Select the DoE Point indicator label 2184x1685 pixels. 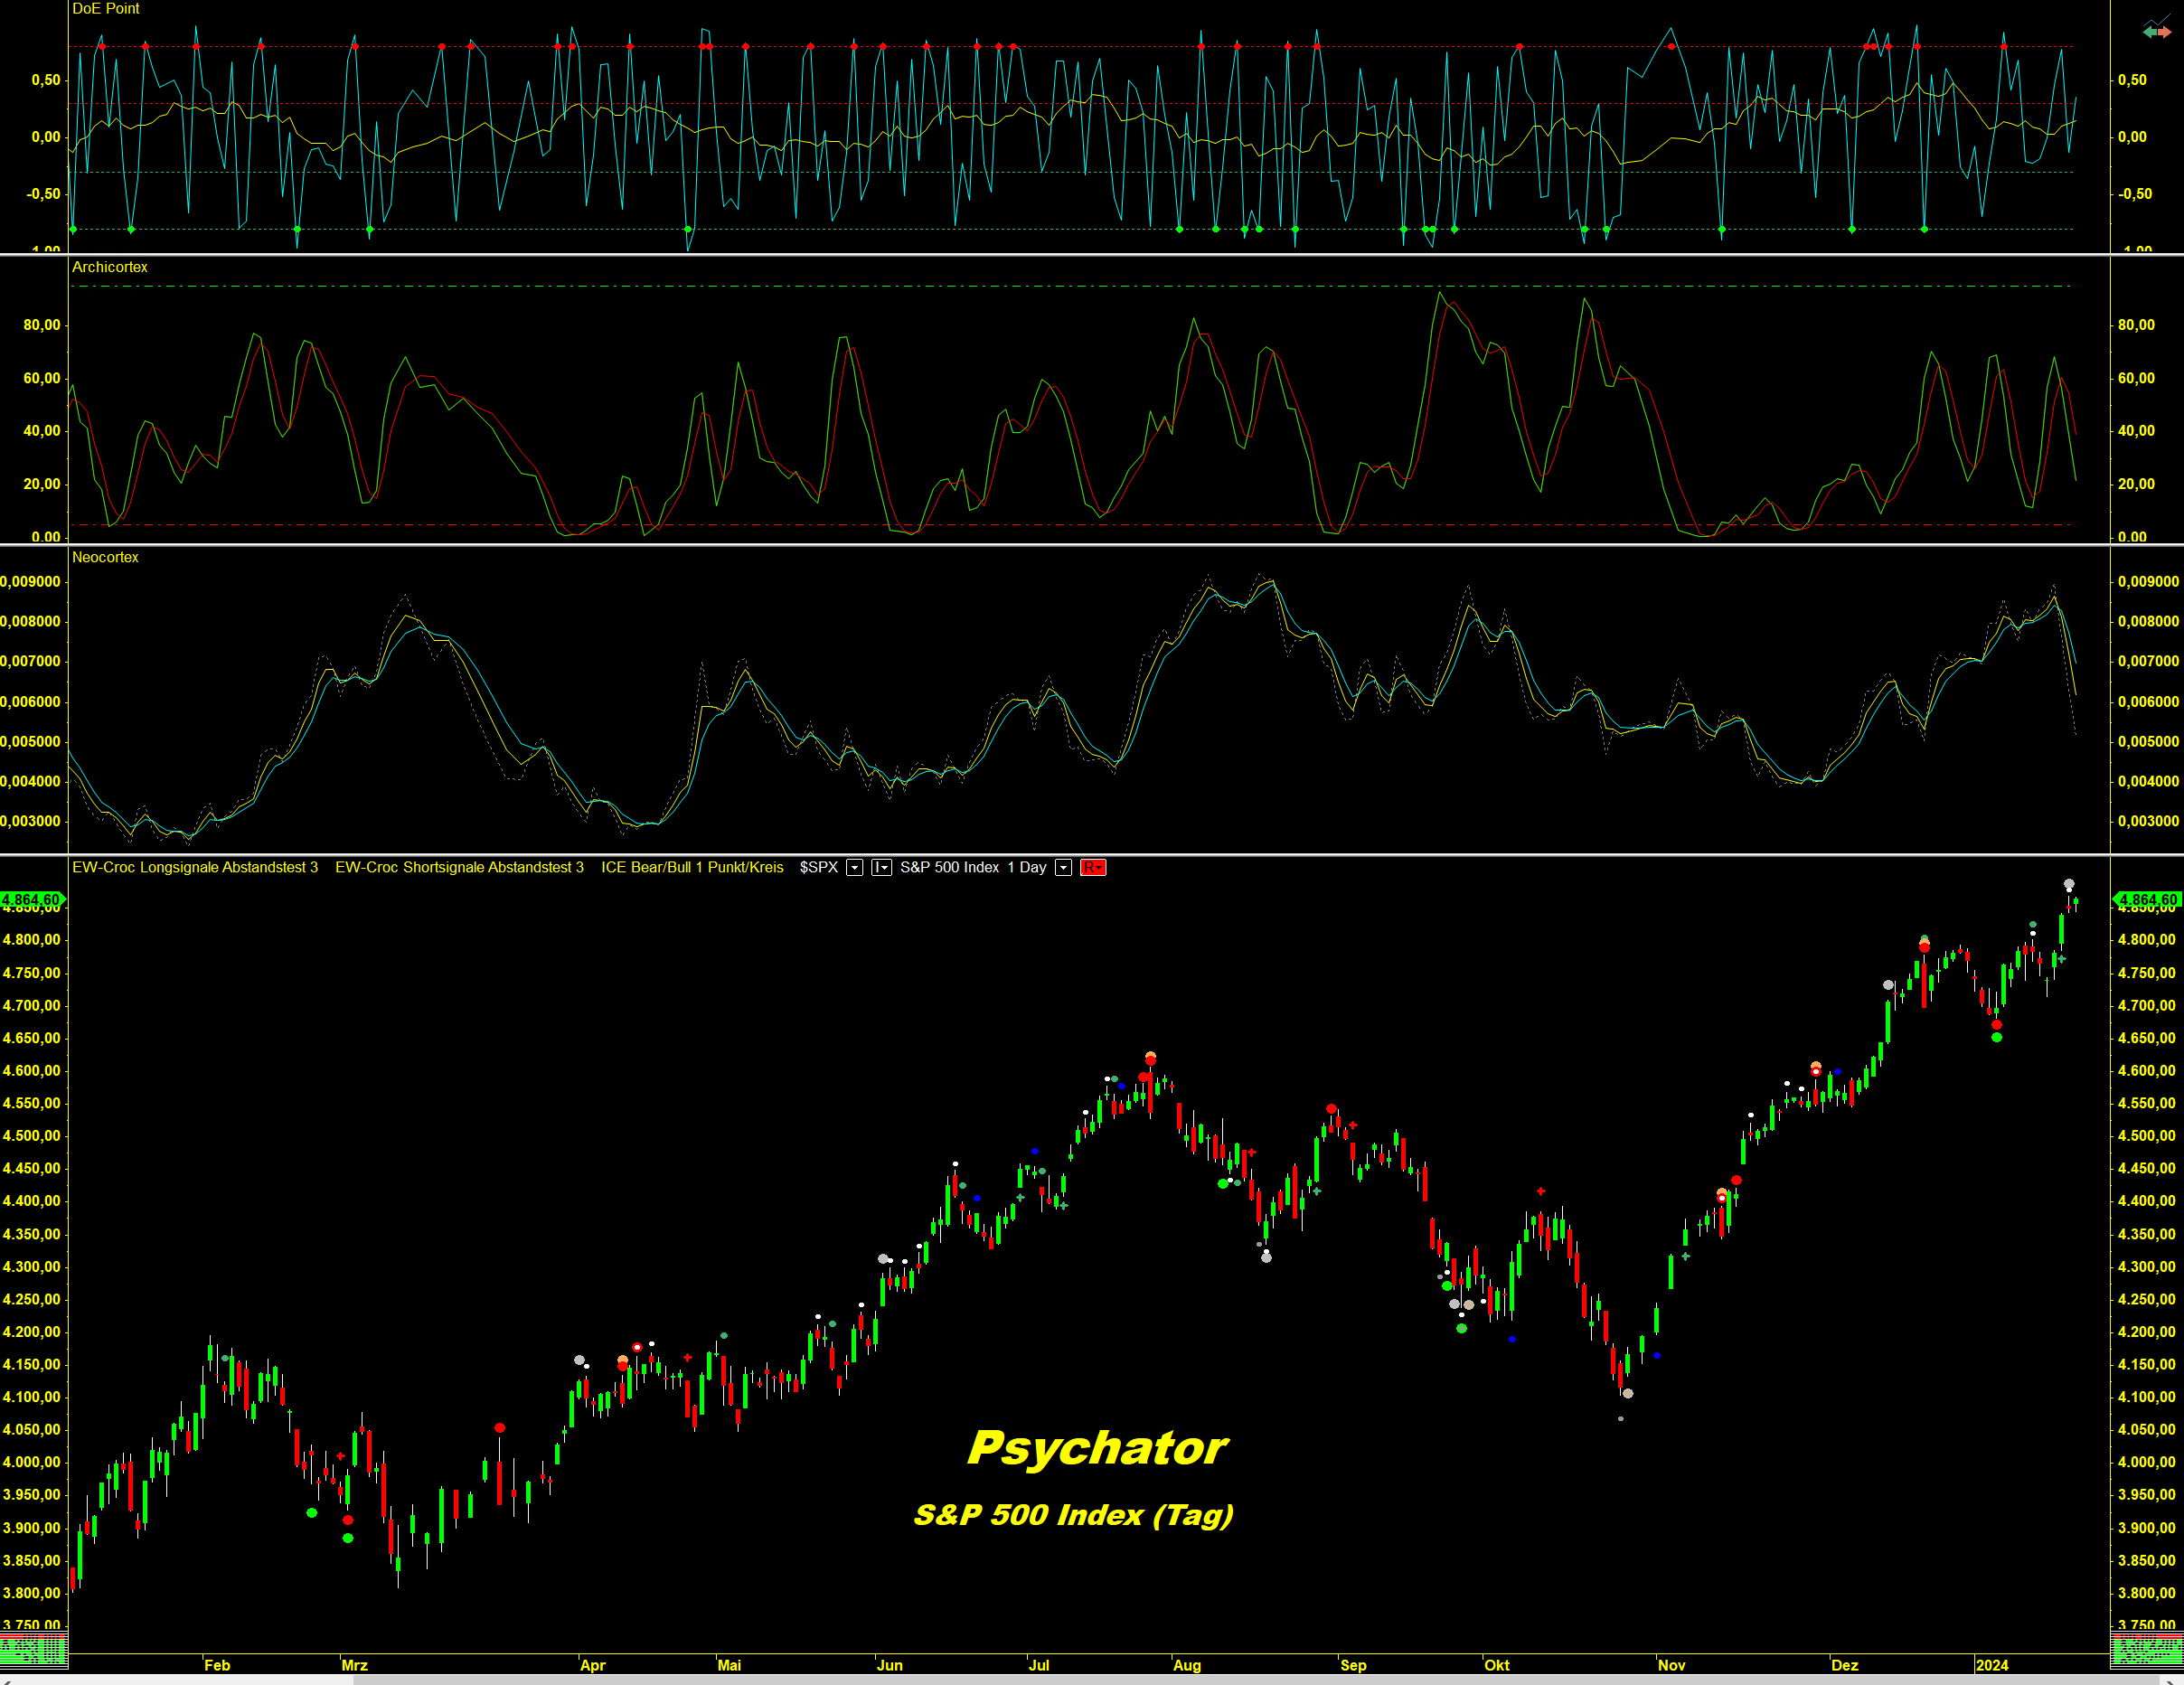(x=105, y=9)
